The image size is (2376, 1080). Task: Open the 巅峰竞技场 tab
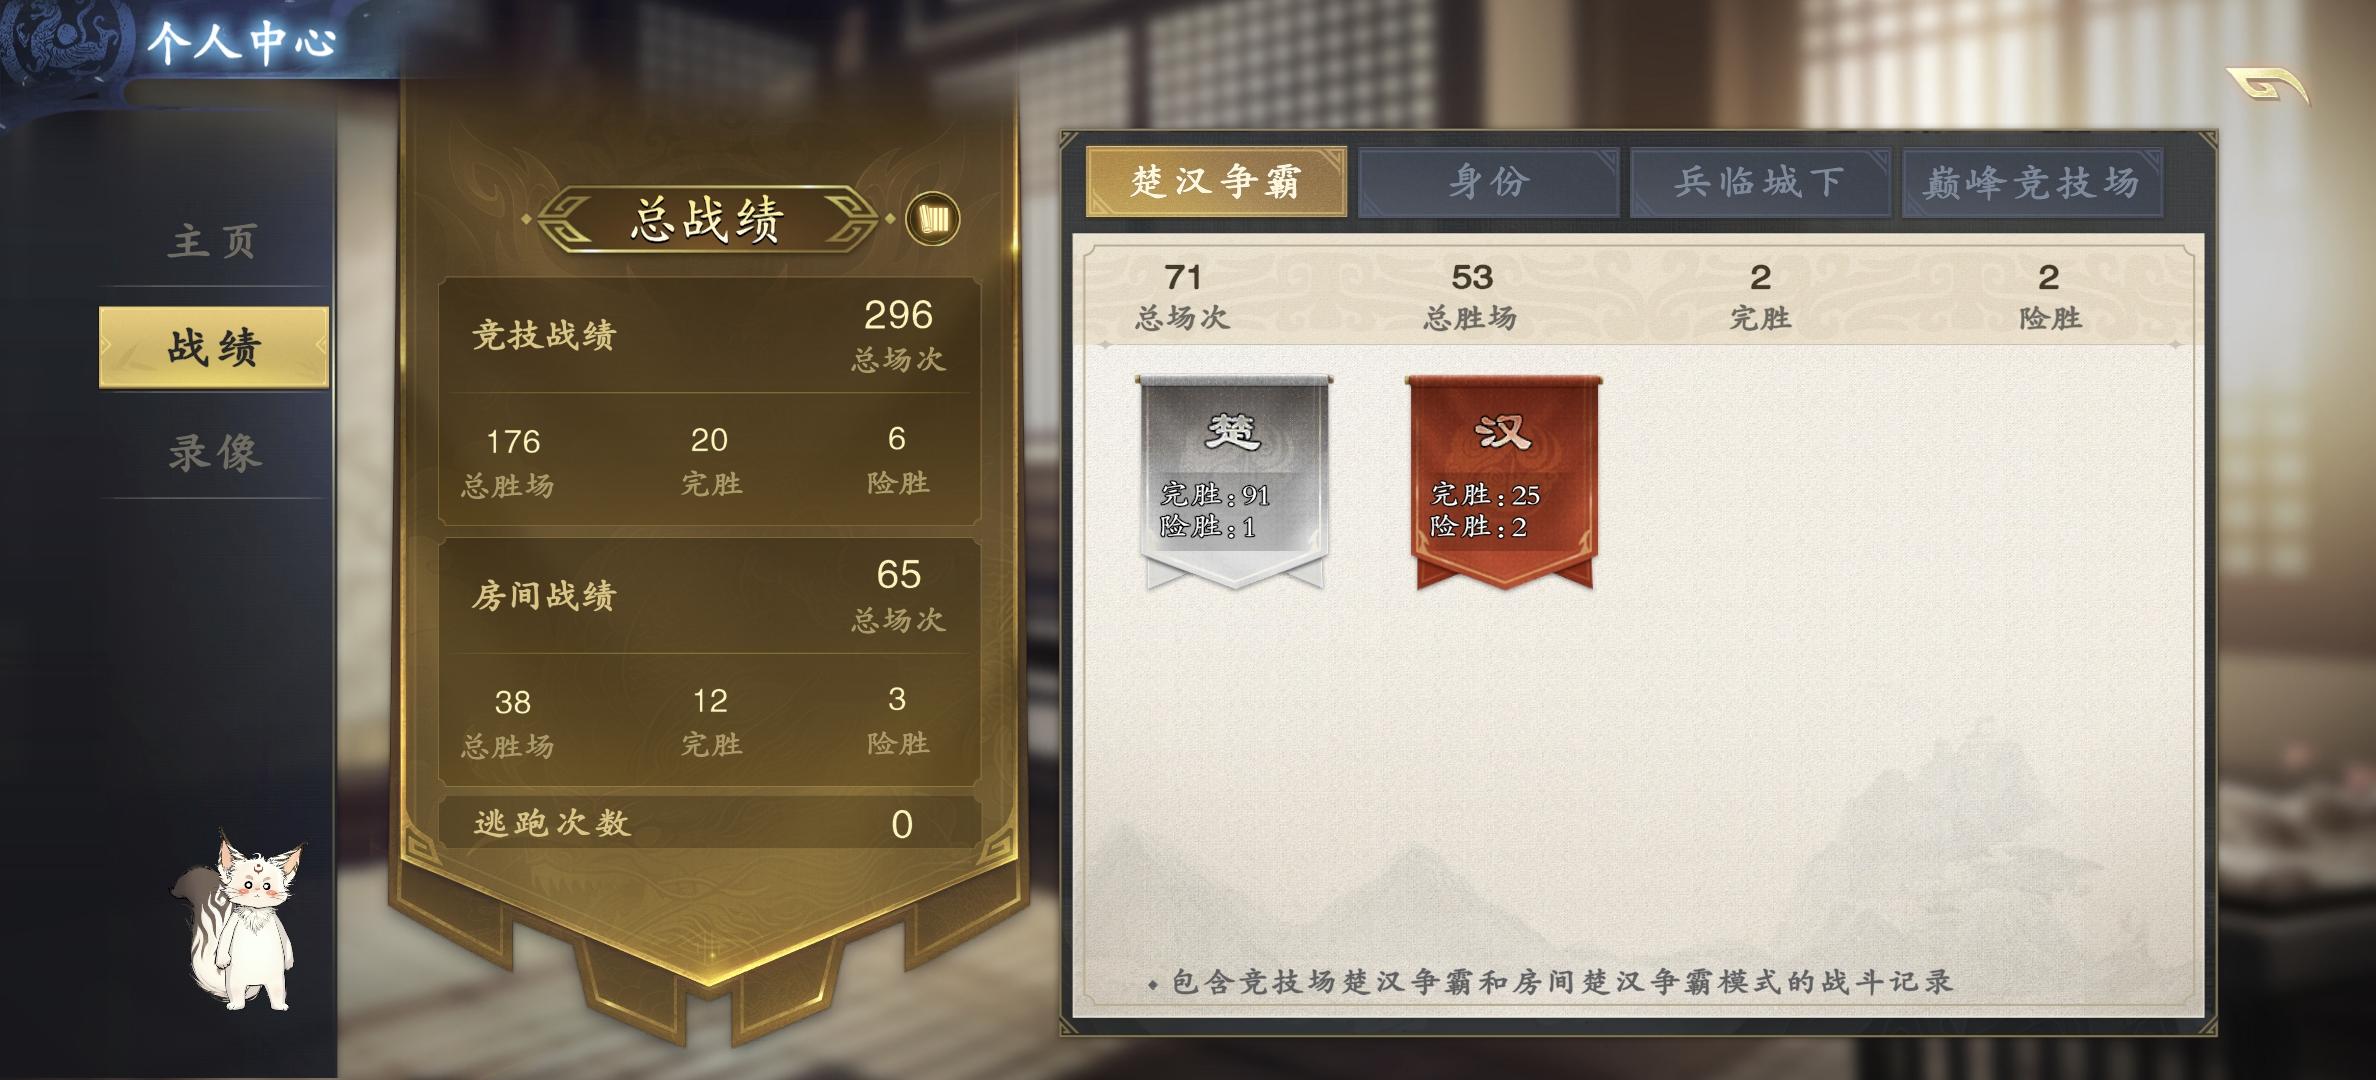pyautogui.click(x=2032, y=182)
